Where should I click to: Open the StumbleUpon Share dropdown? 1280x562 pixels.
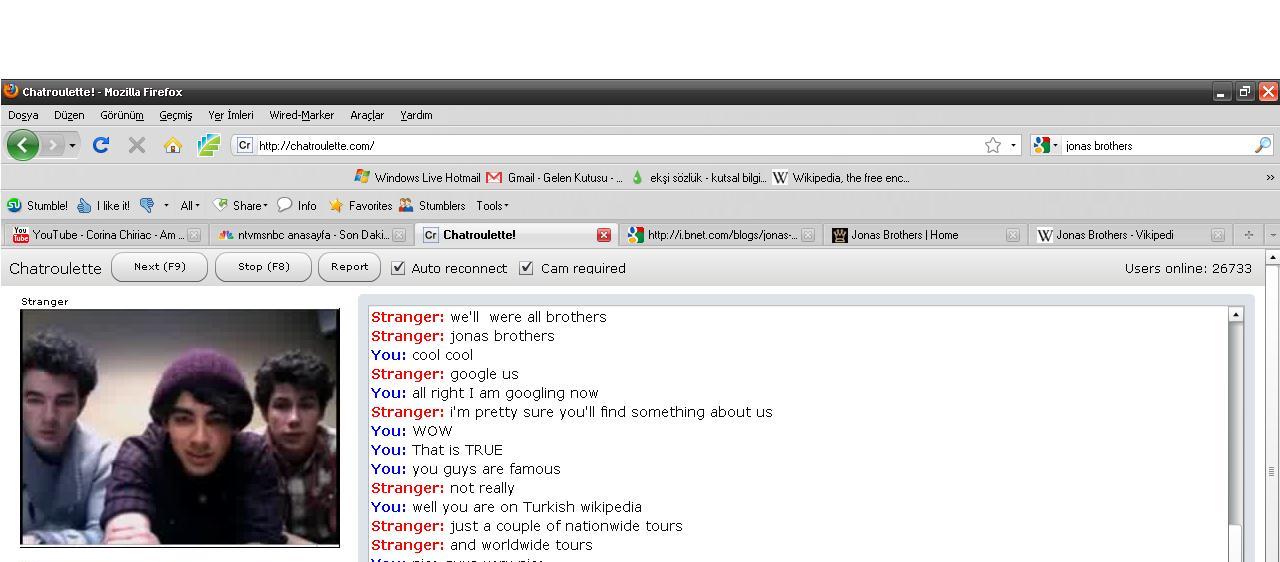(x=240, y=205)
